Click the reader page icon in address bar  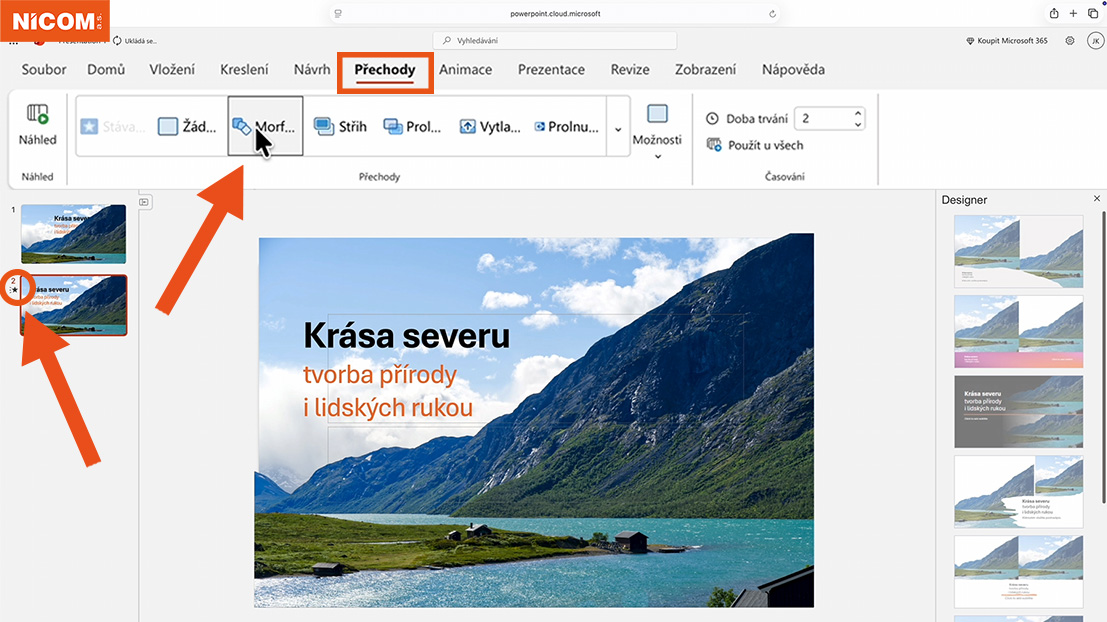click(338, 13)
